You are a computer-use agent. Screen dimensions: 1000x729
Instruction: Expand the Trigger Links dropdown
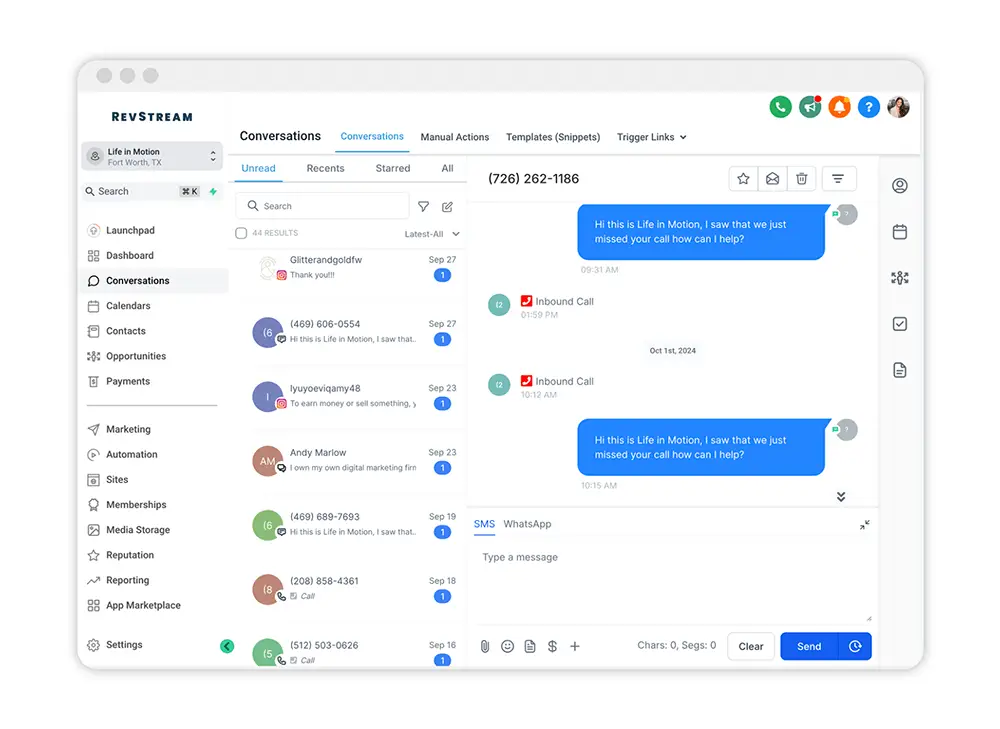point(651,137)
